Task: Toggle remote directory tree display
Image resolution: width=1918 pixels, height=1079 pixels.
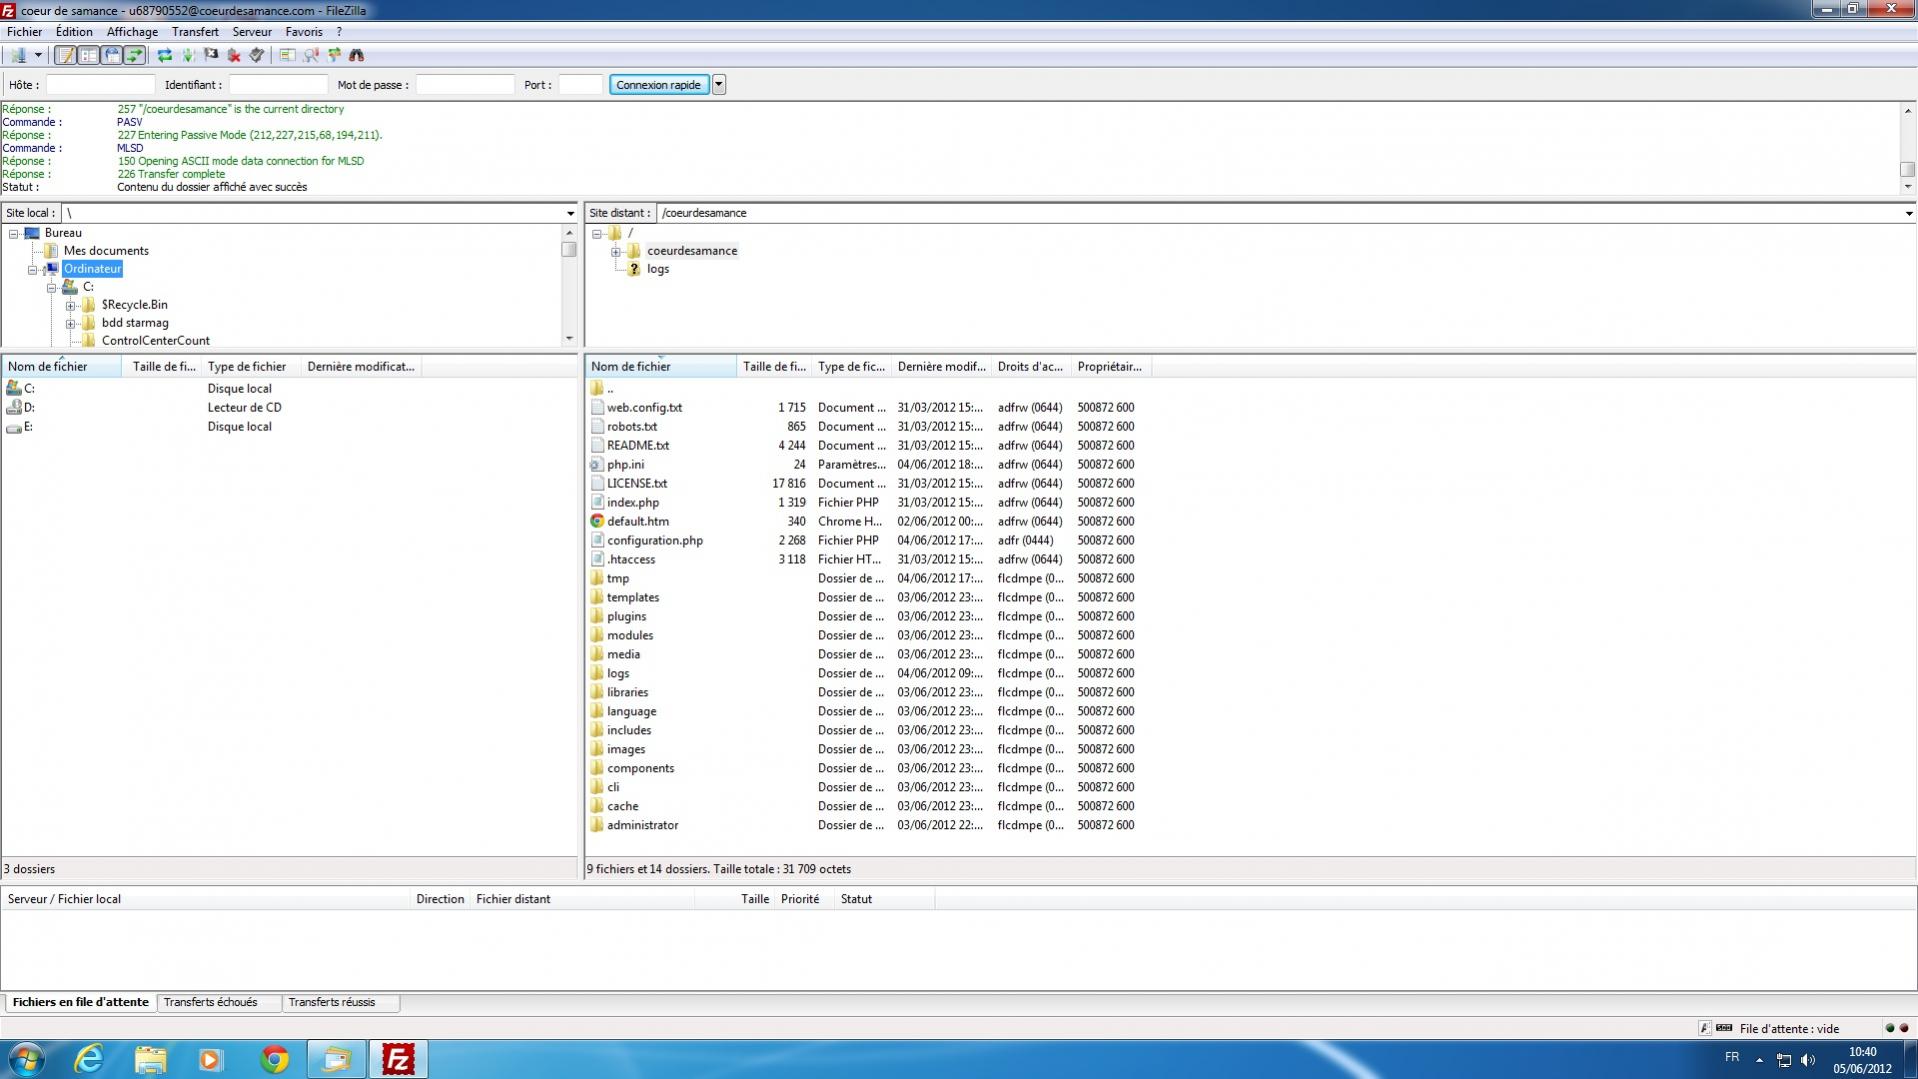Action: tap(111, 55)
